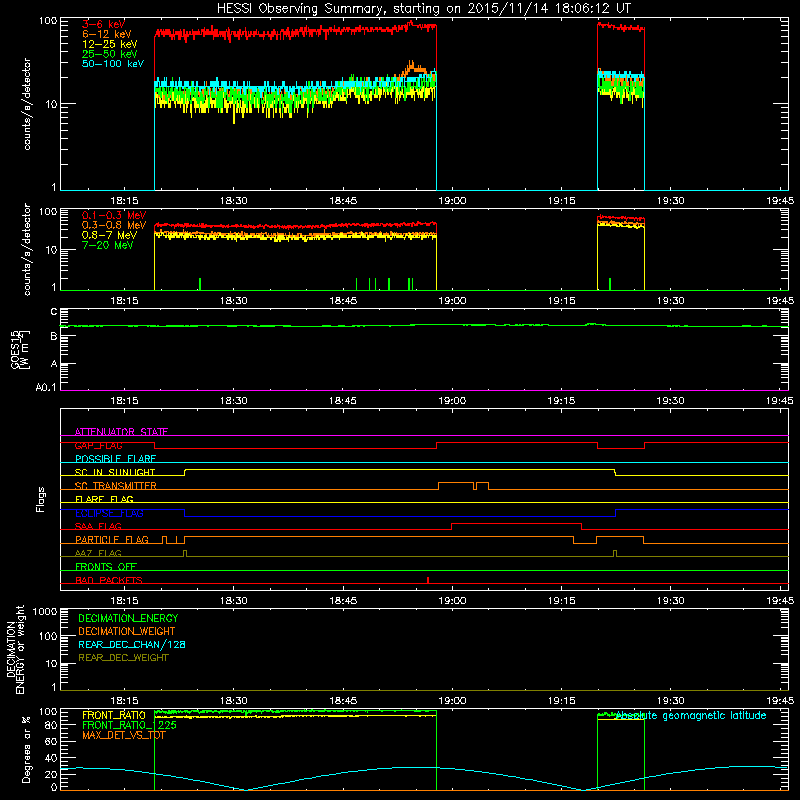Image resolution: width=800 pixels, height=800 pixels.
Task: Click the BAD_PACKETS spike marker near 18:57
Action: pyautogui.click(x=428, y=580)
